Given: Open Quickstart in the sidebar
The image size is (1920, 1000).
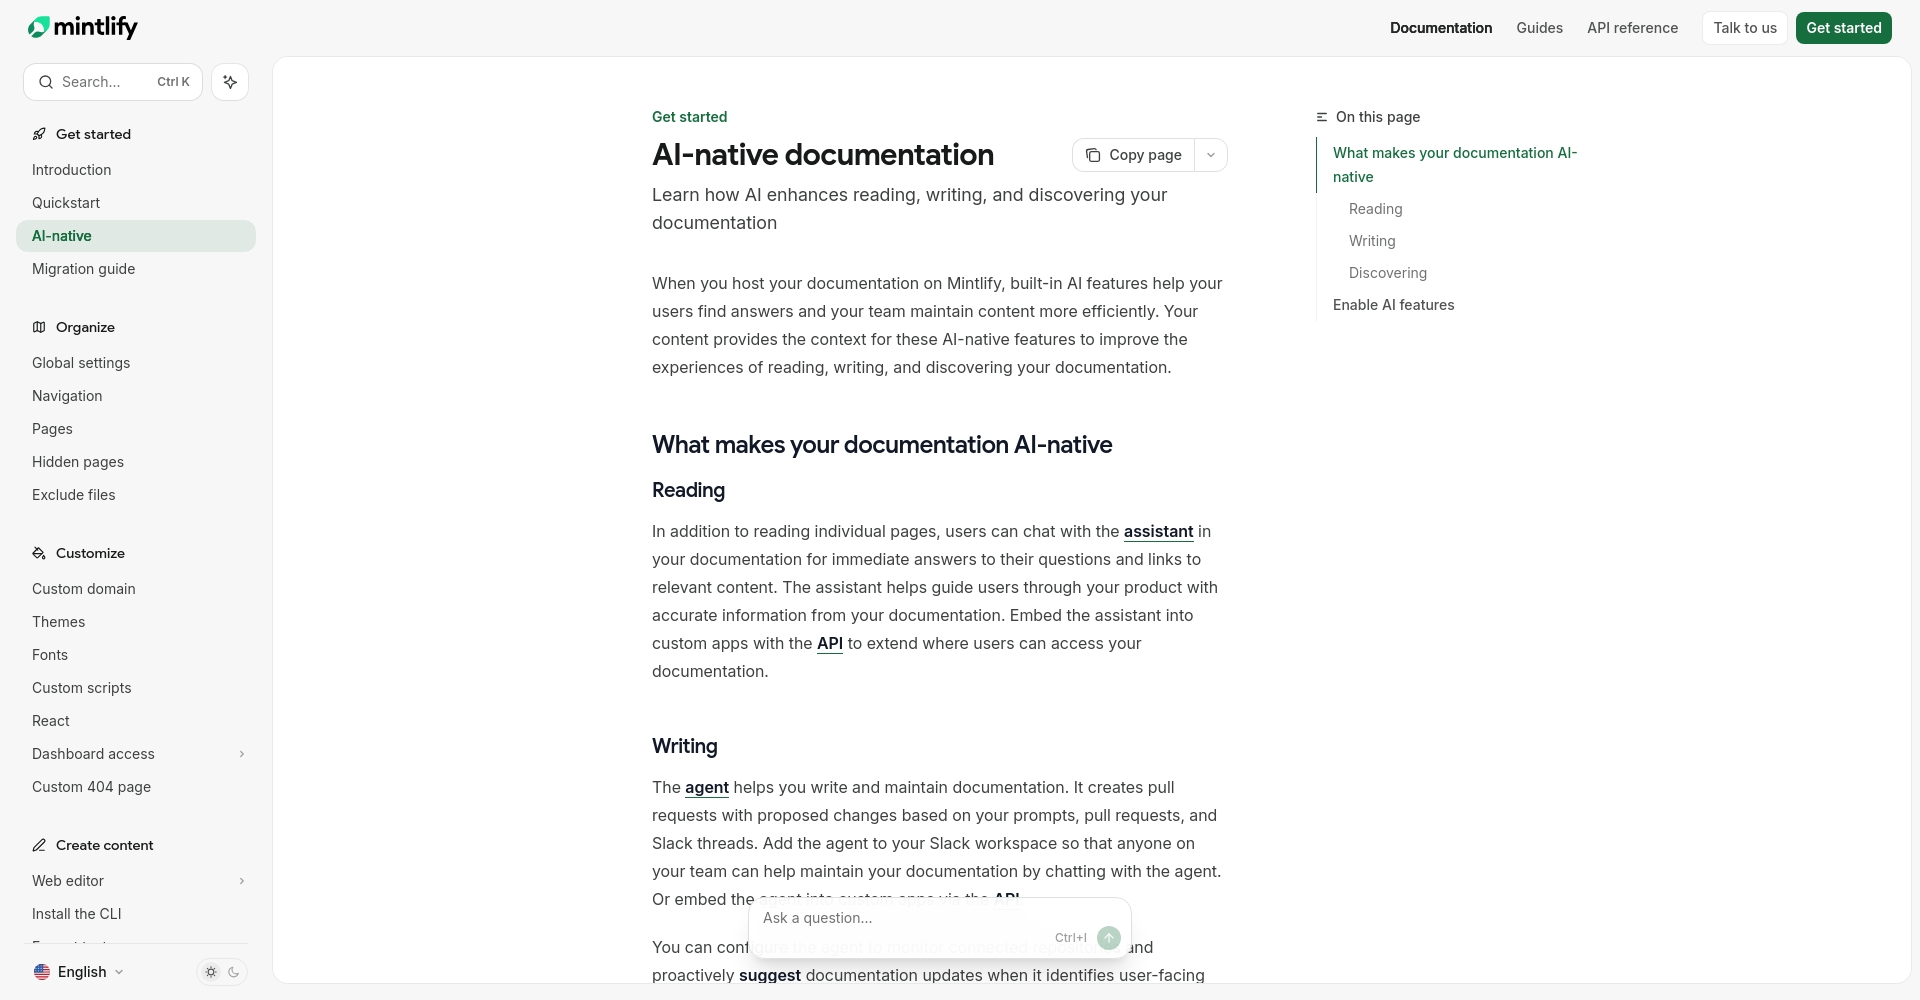Looking at the screenshot, I should pyautogui.click(x=66, y=203).
